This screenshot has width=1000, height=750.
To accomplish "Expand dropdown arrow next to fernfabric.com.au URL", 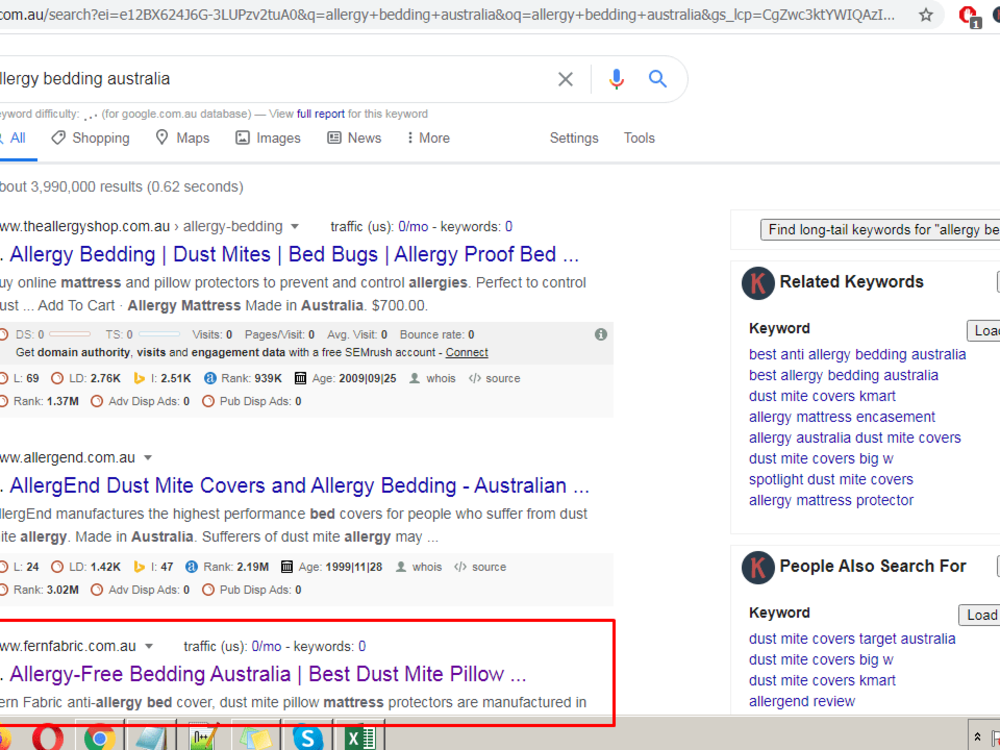I will (x=149, y=646).
